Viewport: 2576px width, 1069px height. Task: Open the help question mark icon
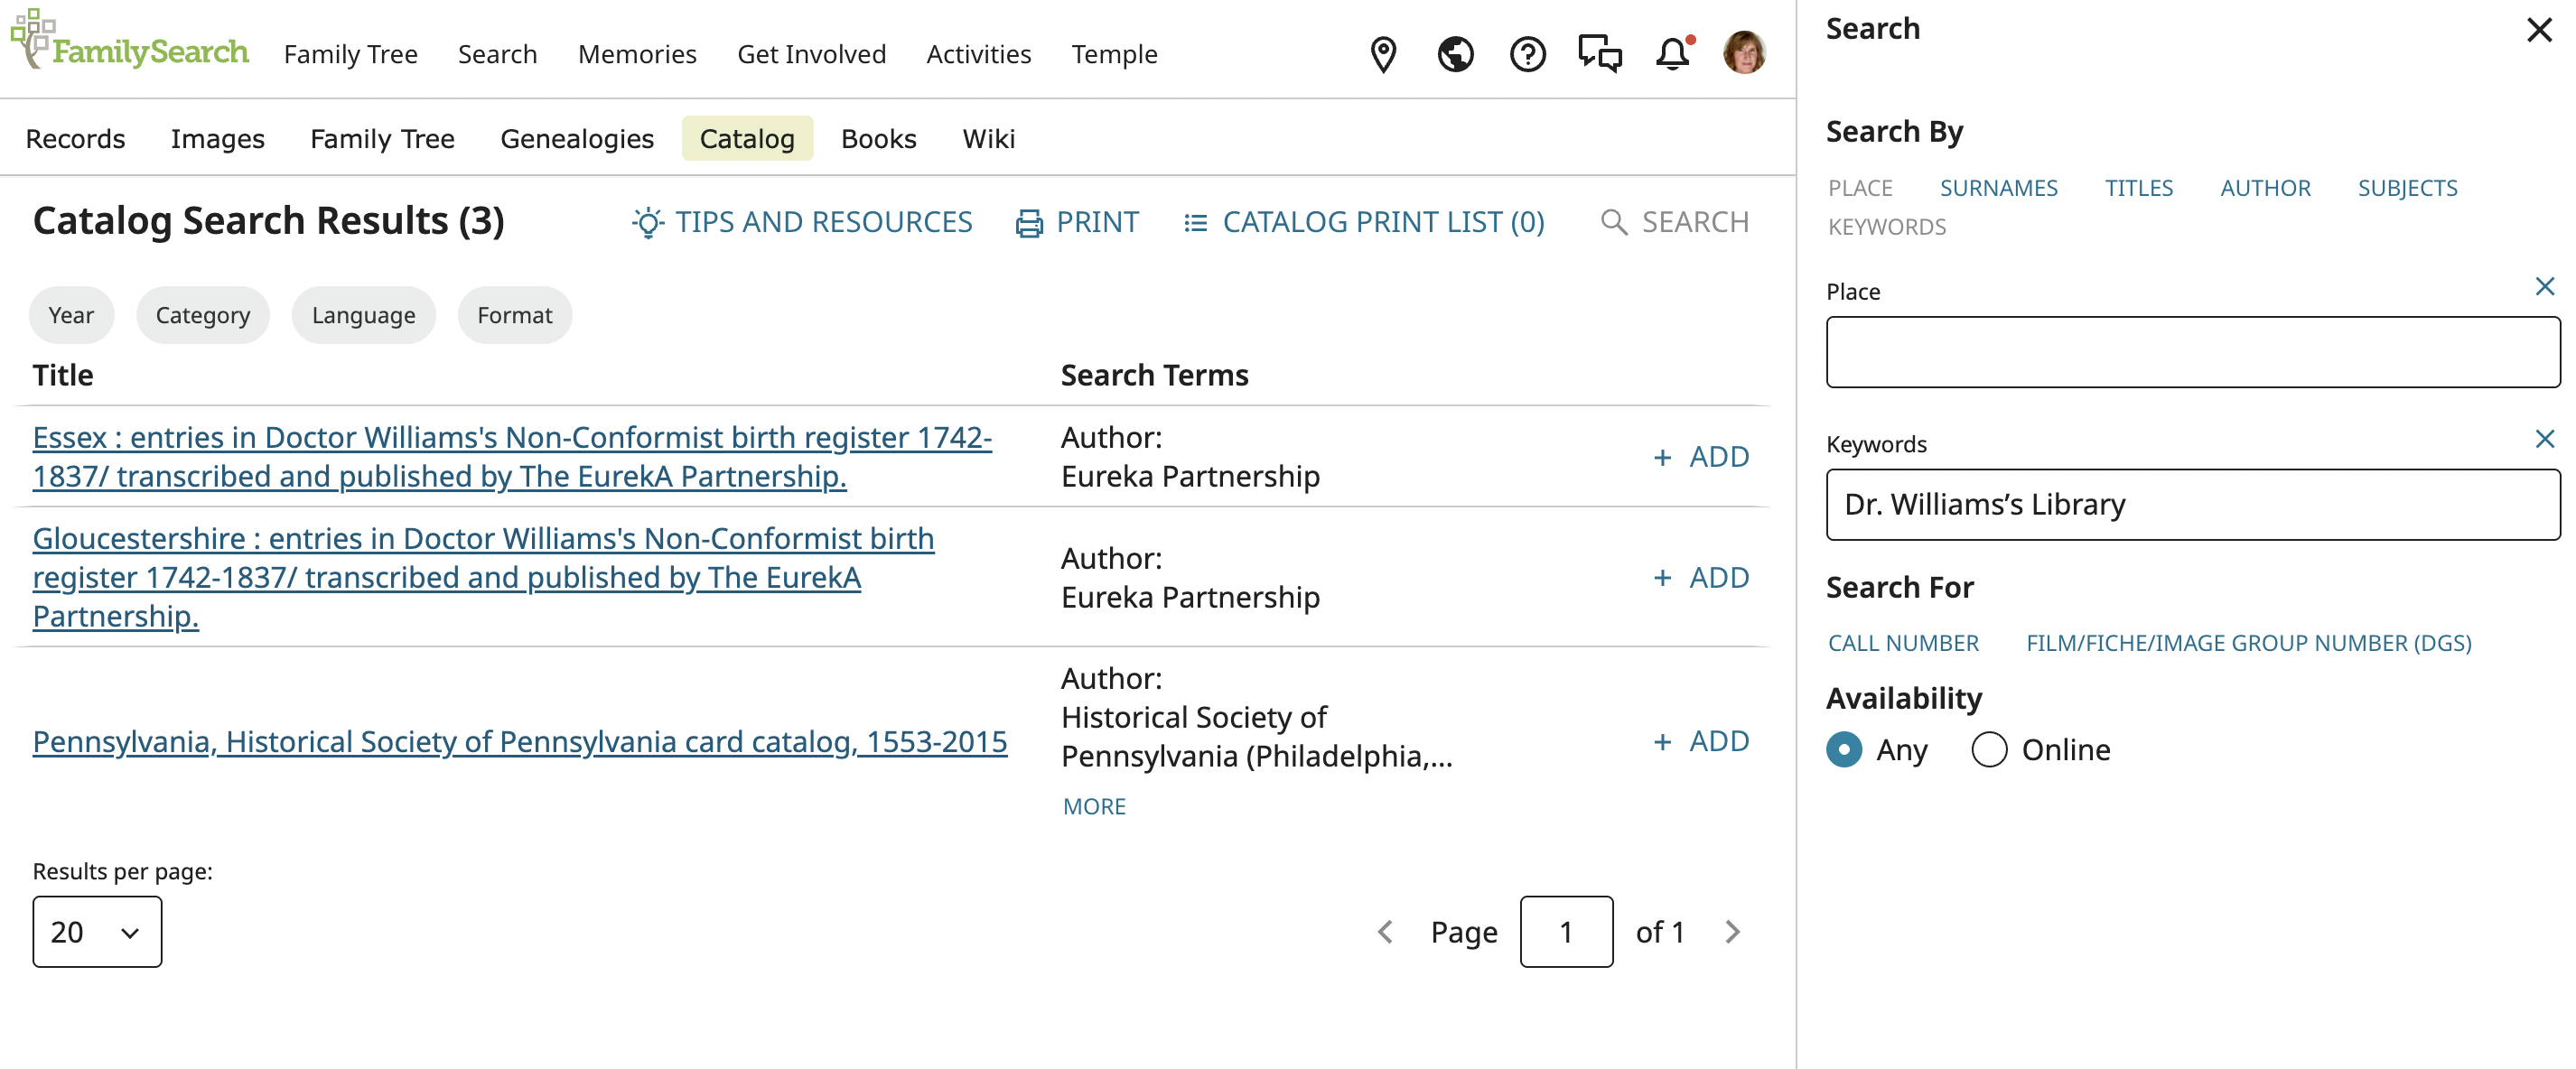tap(1527, 54)
